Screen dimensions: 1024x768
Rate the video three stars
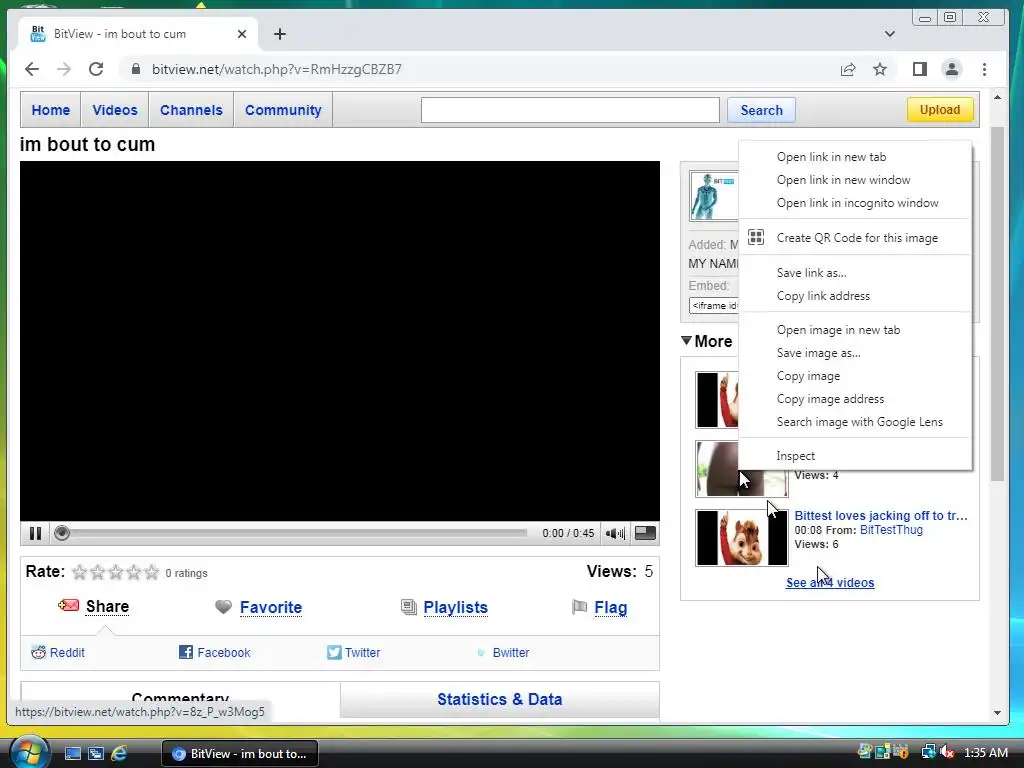tap(116, 573)
